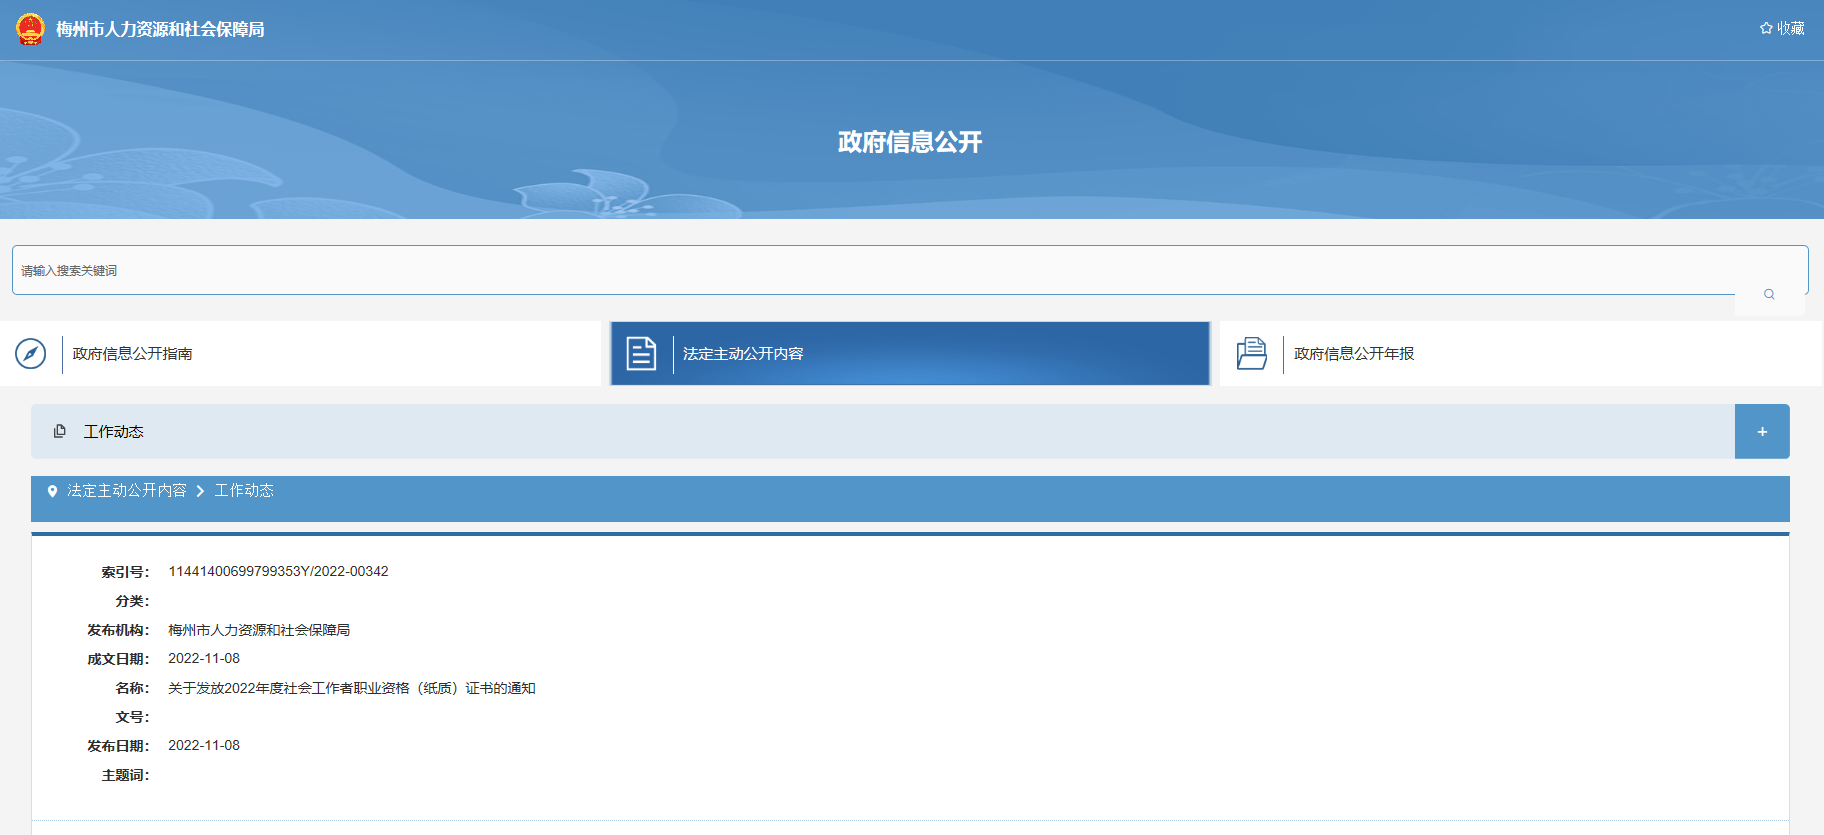Screen dimensions: 1824x835
Task: Click the 成文日期 value 2022-11-08
Action: [204, 658]
